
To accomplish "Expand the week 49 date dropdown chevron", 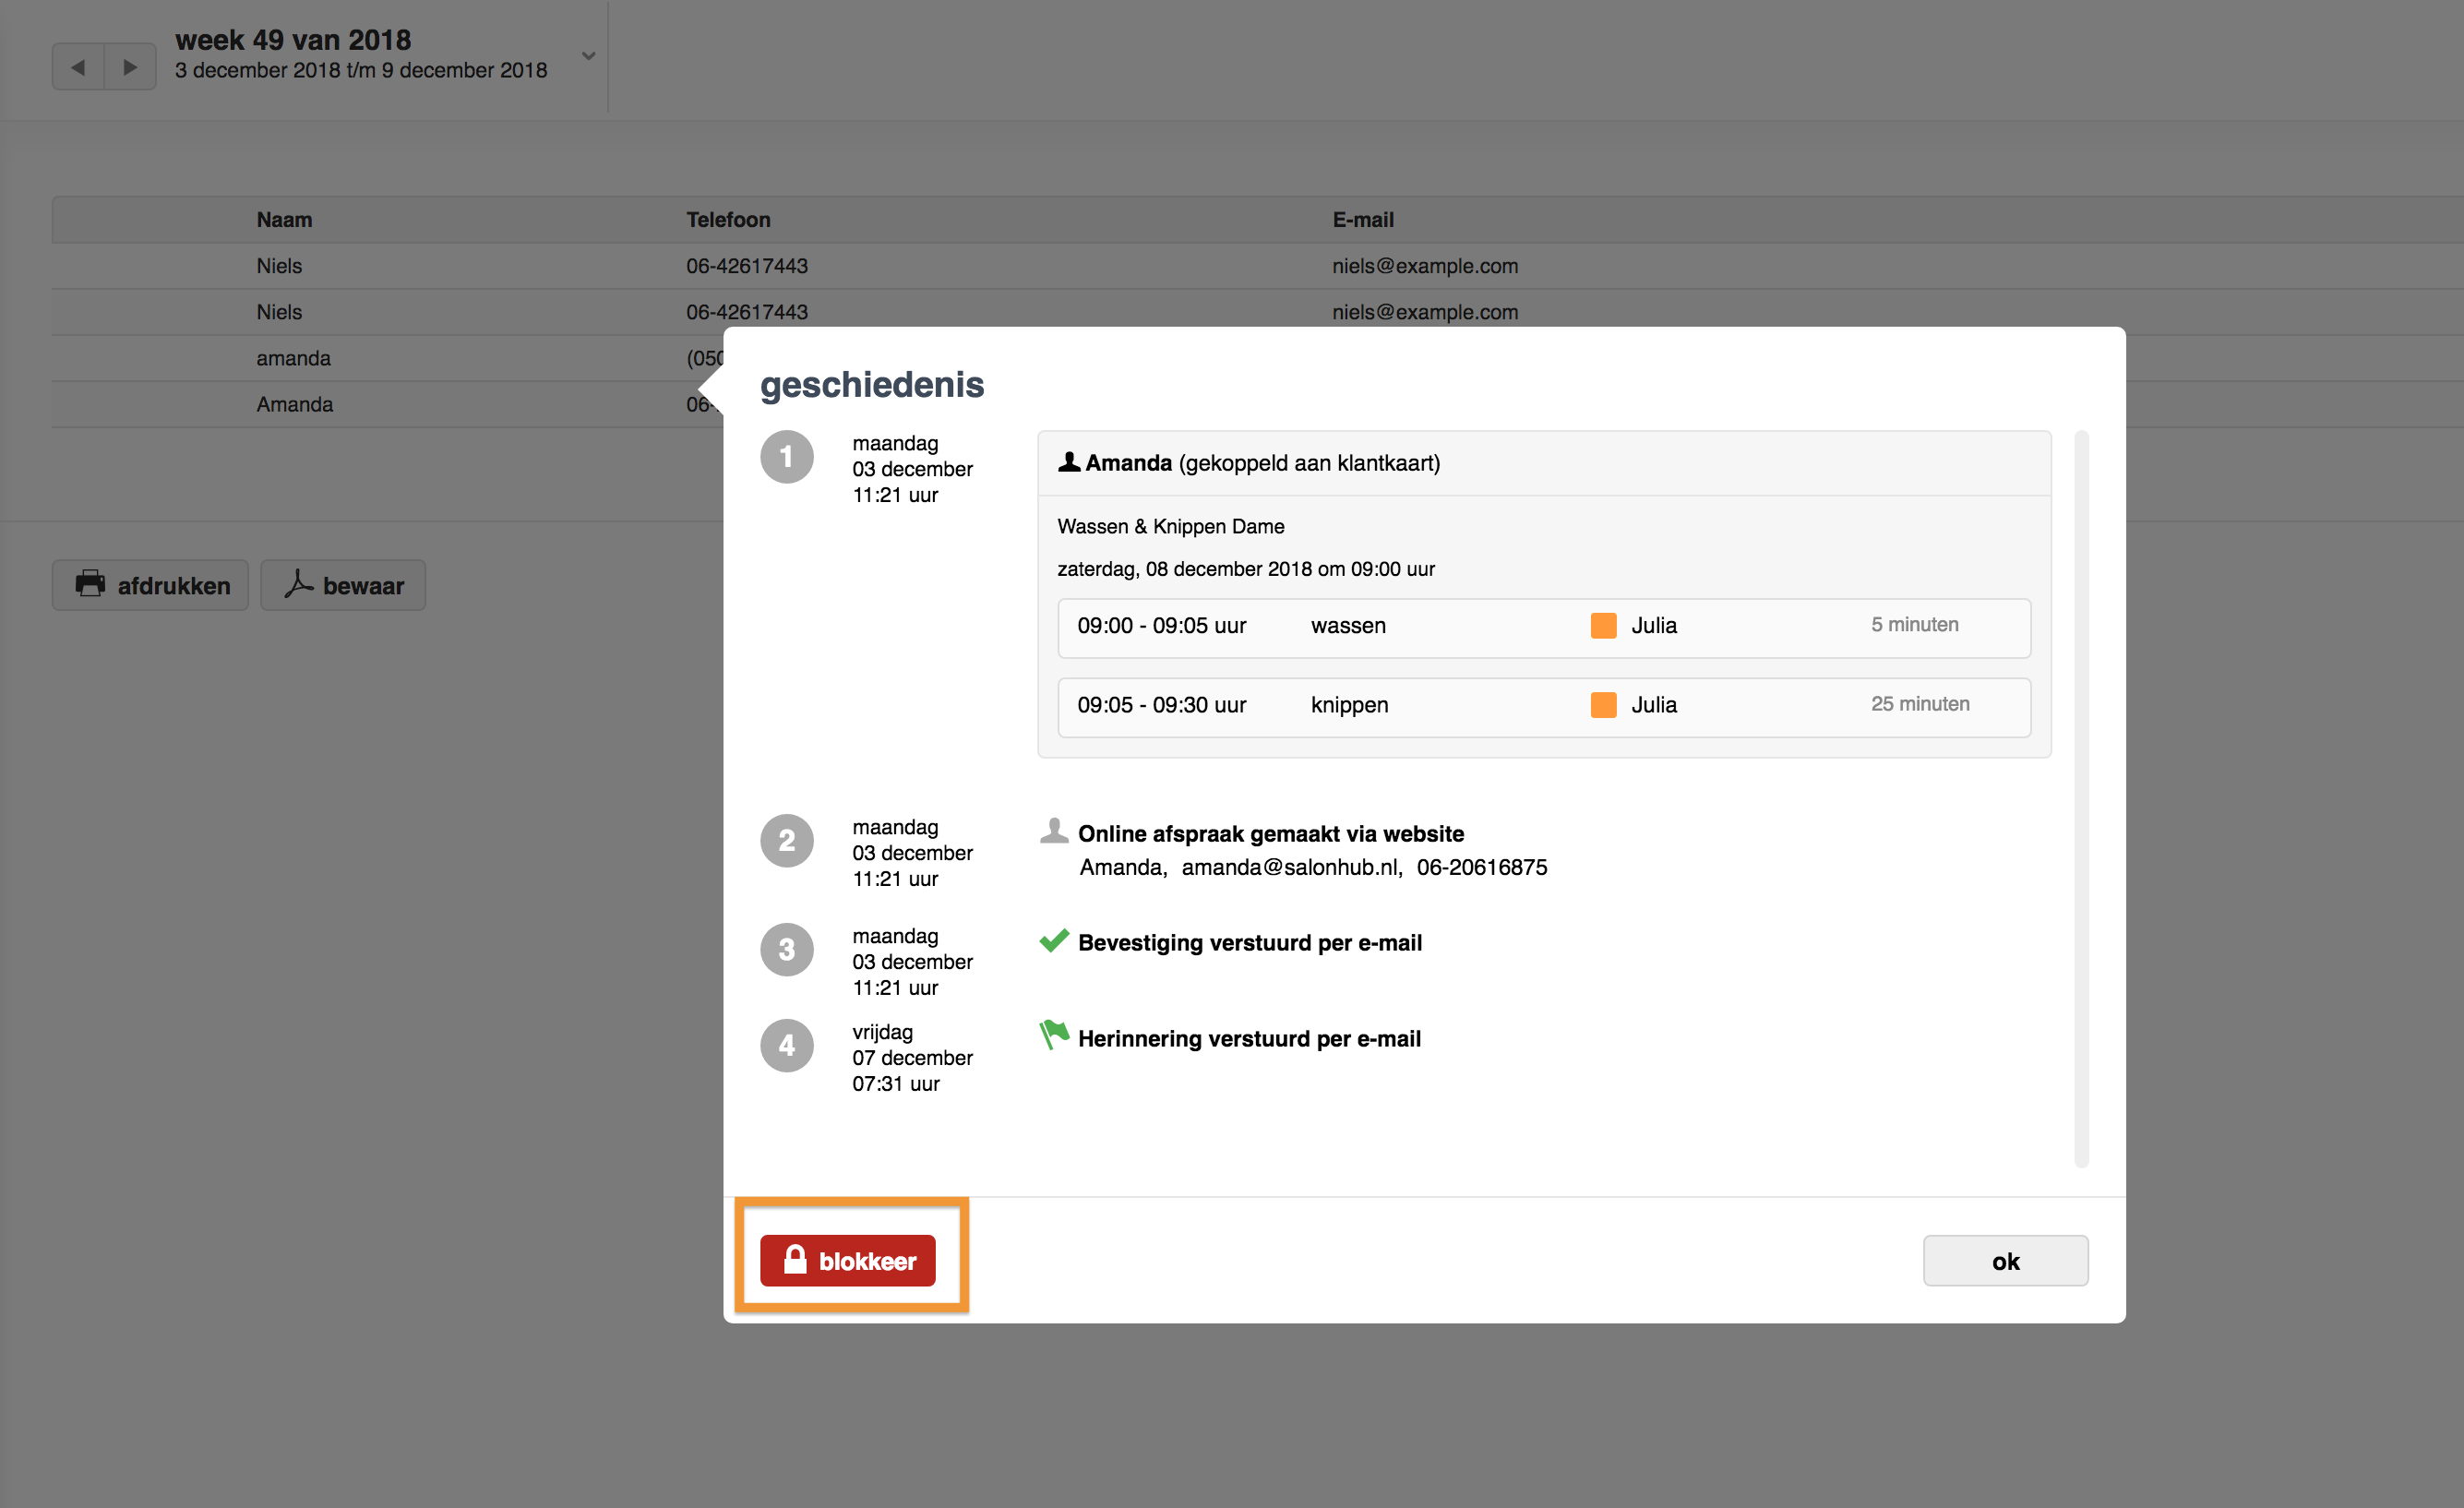I will [x=589, y=56].
